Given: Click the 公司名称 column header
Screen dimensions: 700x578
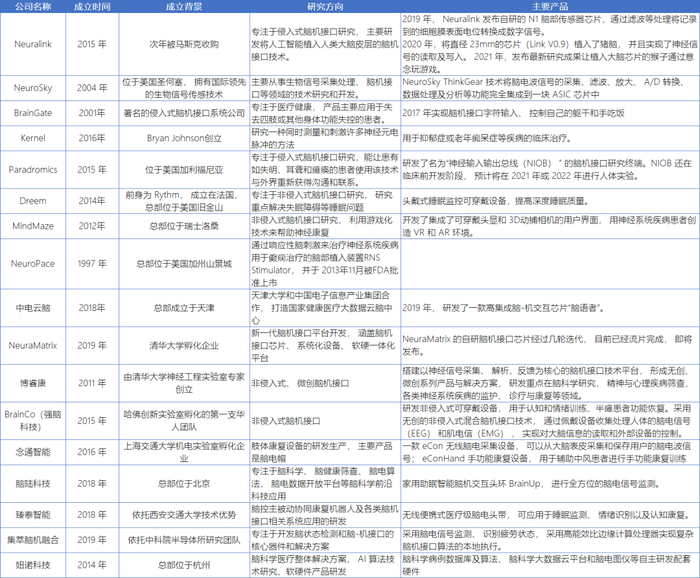Looking at the screenshot, I should tap(33, 6).
